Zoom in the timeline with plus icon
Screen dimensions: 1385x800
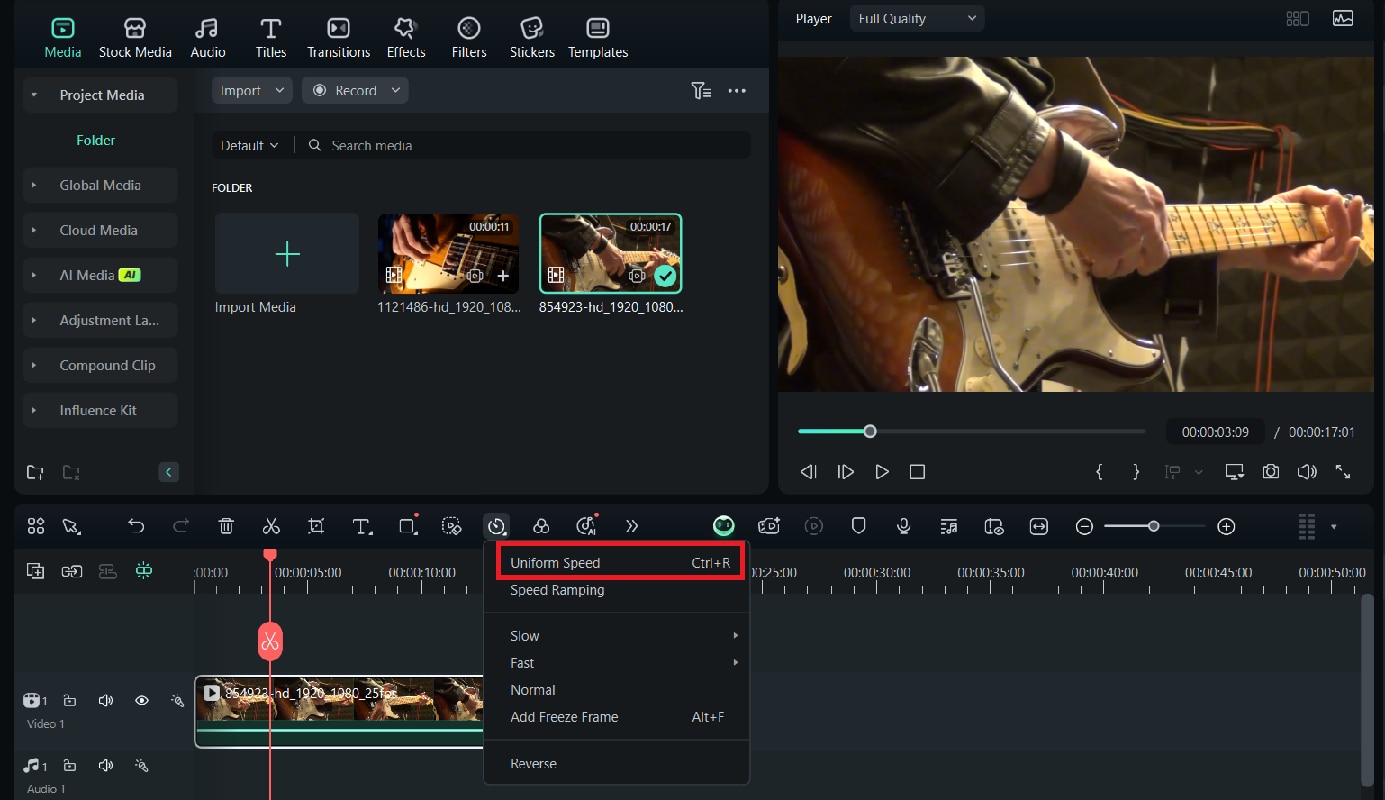(x=1227, y=526)
